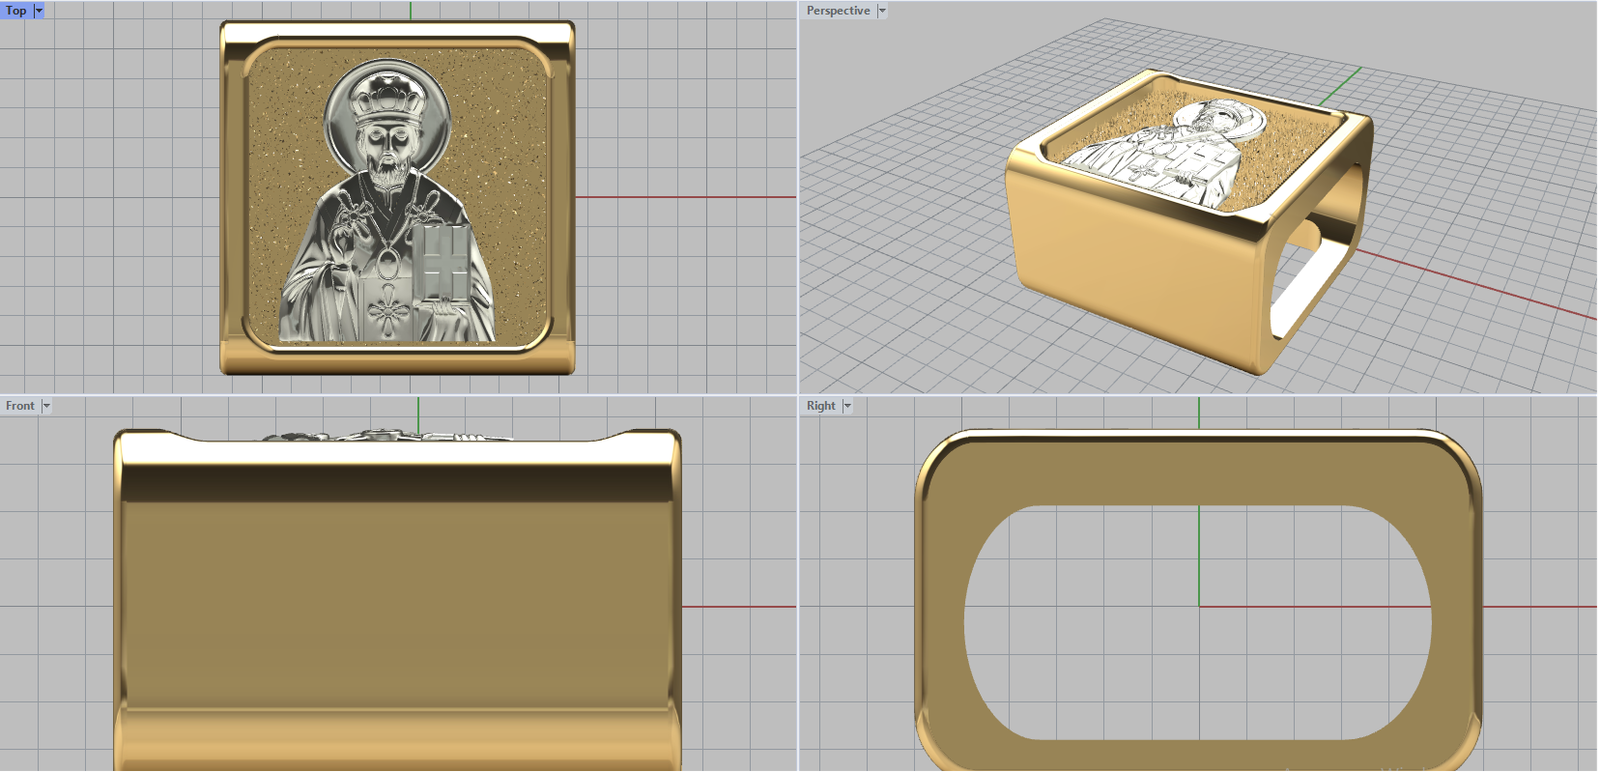This screenshot has height=772, width=1600.
Task: Expand the Right viewport menu arrow
Action: point(847,406)
